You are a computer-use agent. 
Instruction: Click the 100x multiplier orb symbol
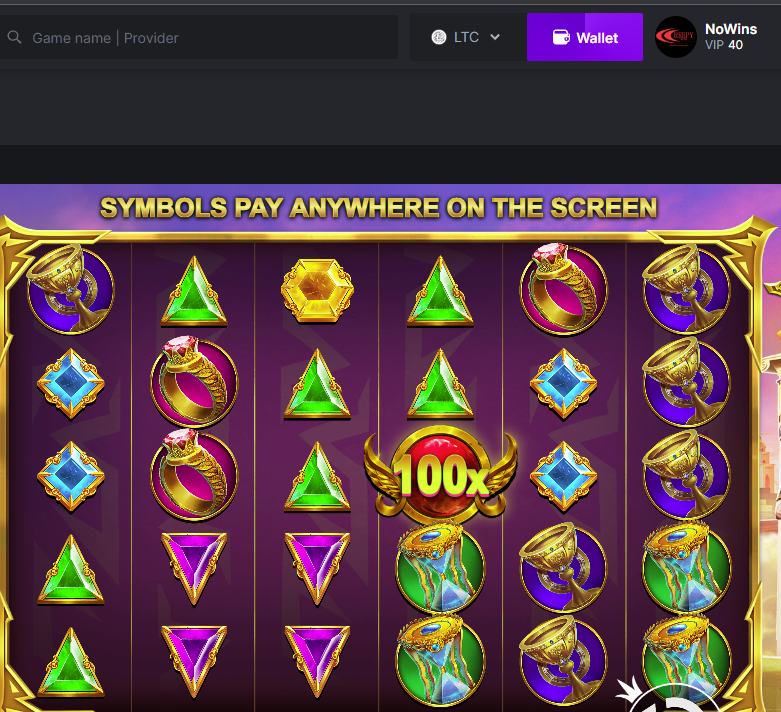[x=441, y=475]
